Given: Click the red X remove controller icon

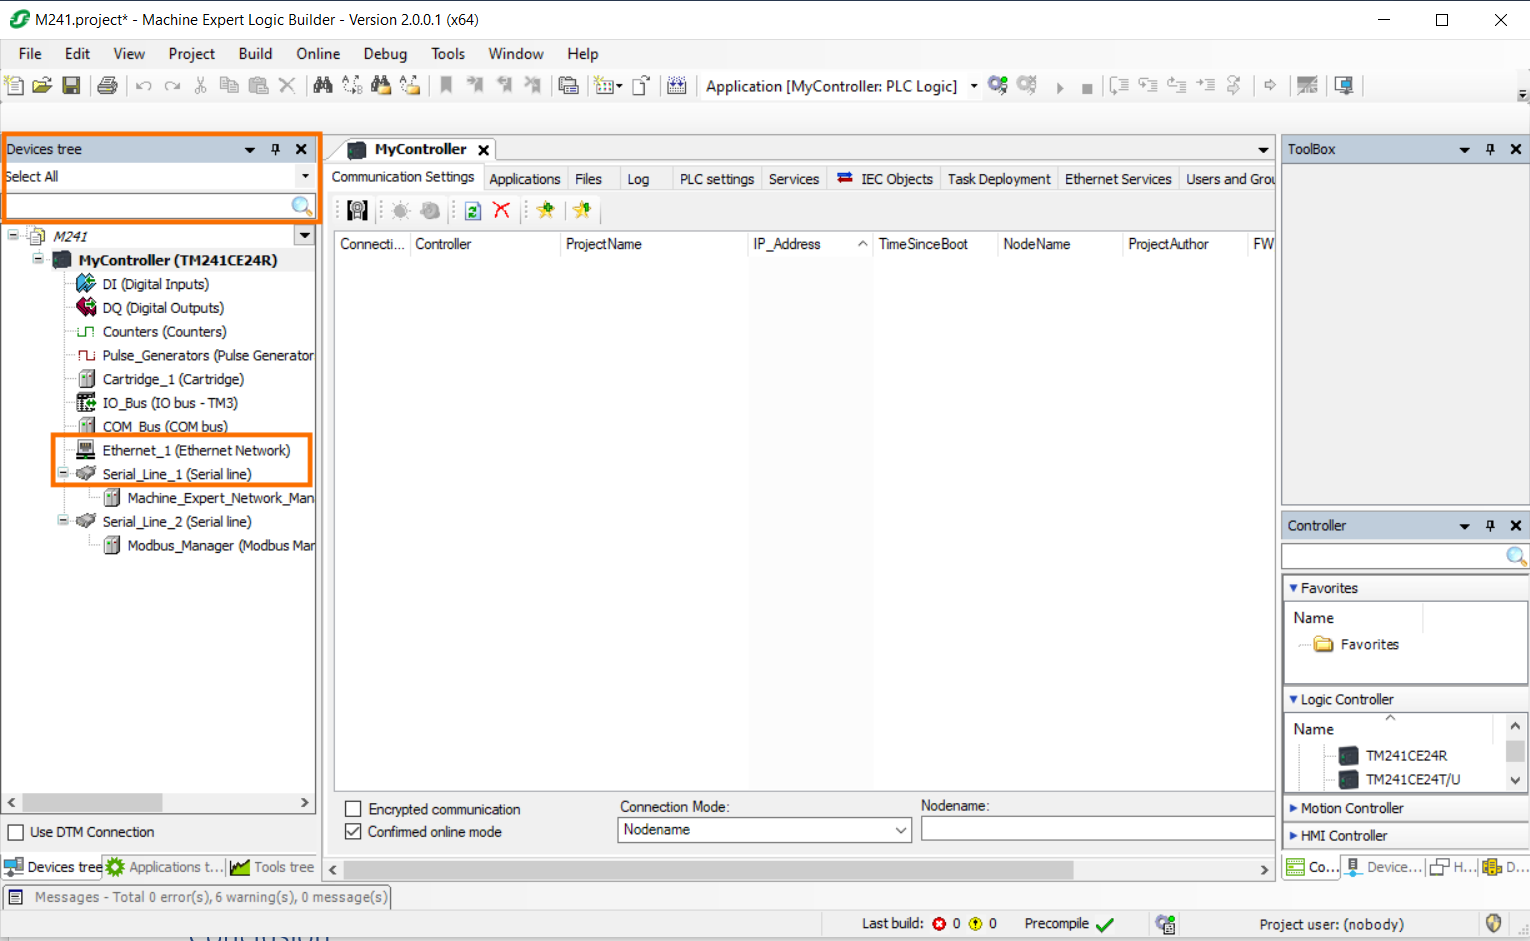Looking at the screenshot, I should pyautogui.click(x=502, y=210).
